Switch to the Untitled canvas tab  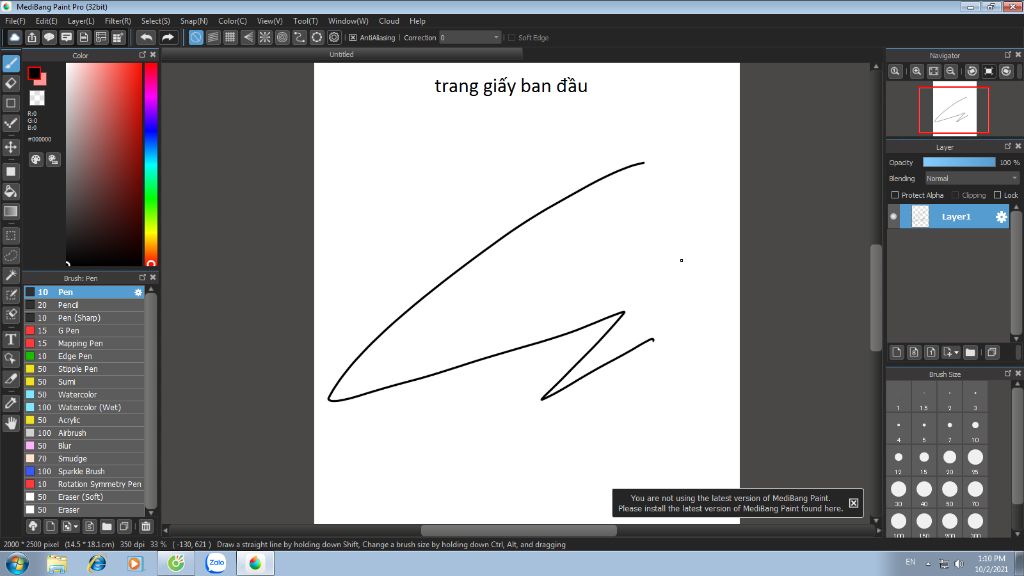coord(341,55)
